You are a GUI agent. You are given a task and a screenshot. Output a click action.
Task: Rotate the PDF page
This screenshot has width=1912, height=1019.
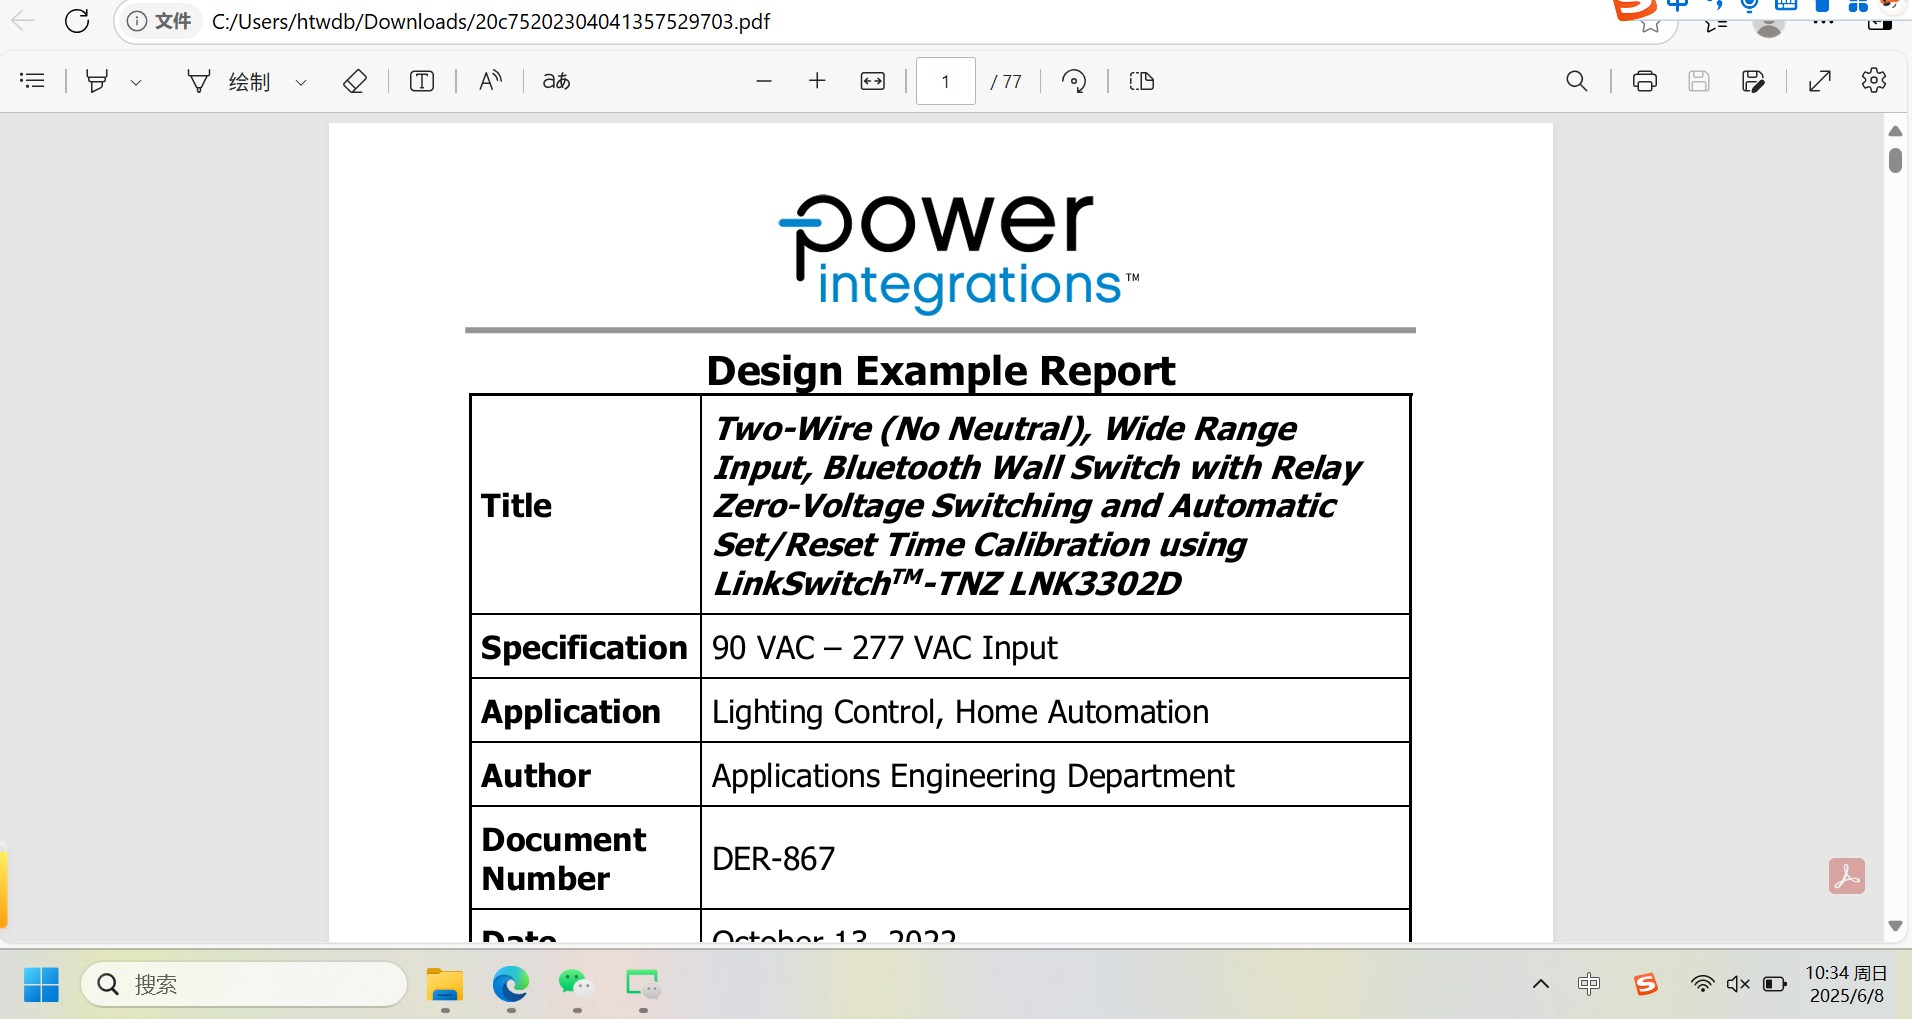pos(1074,81)
